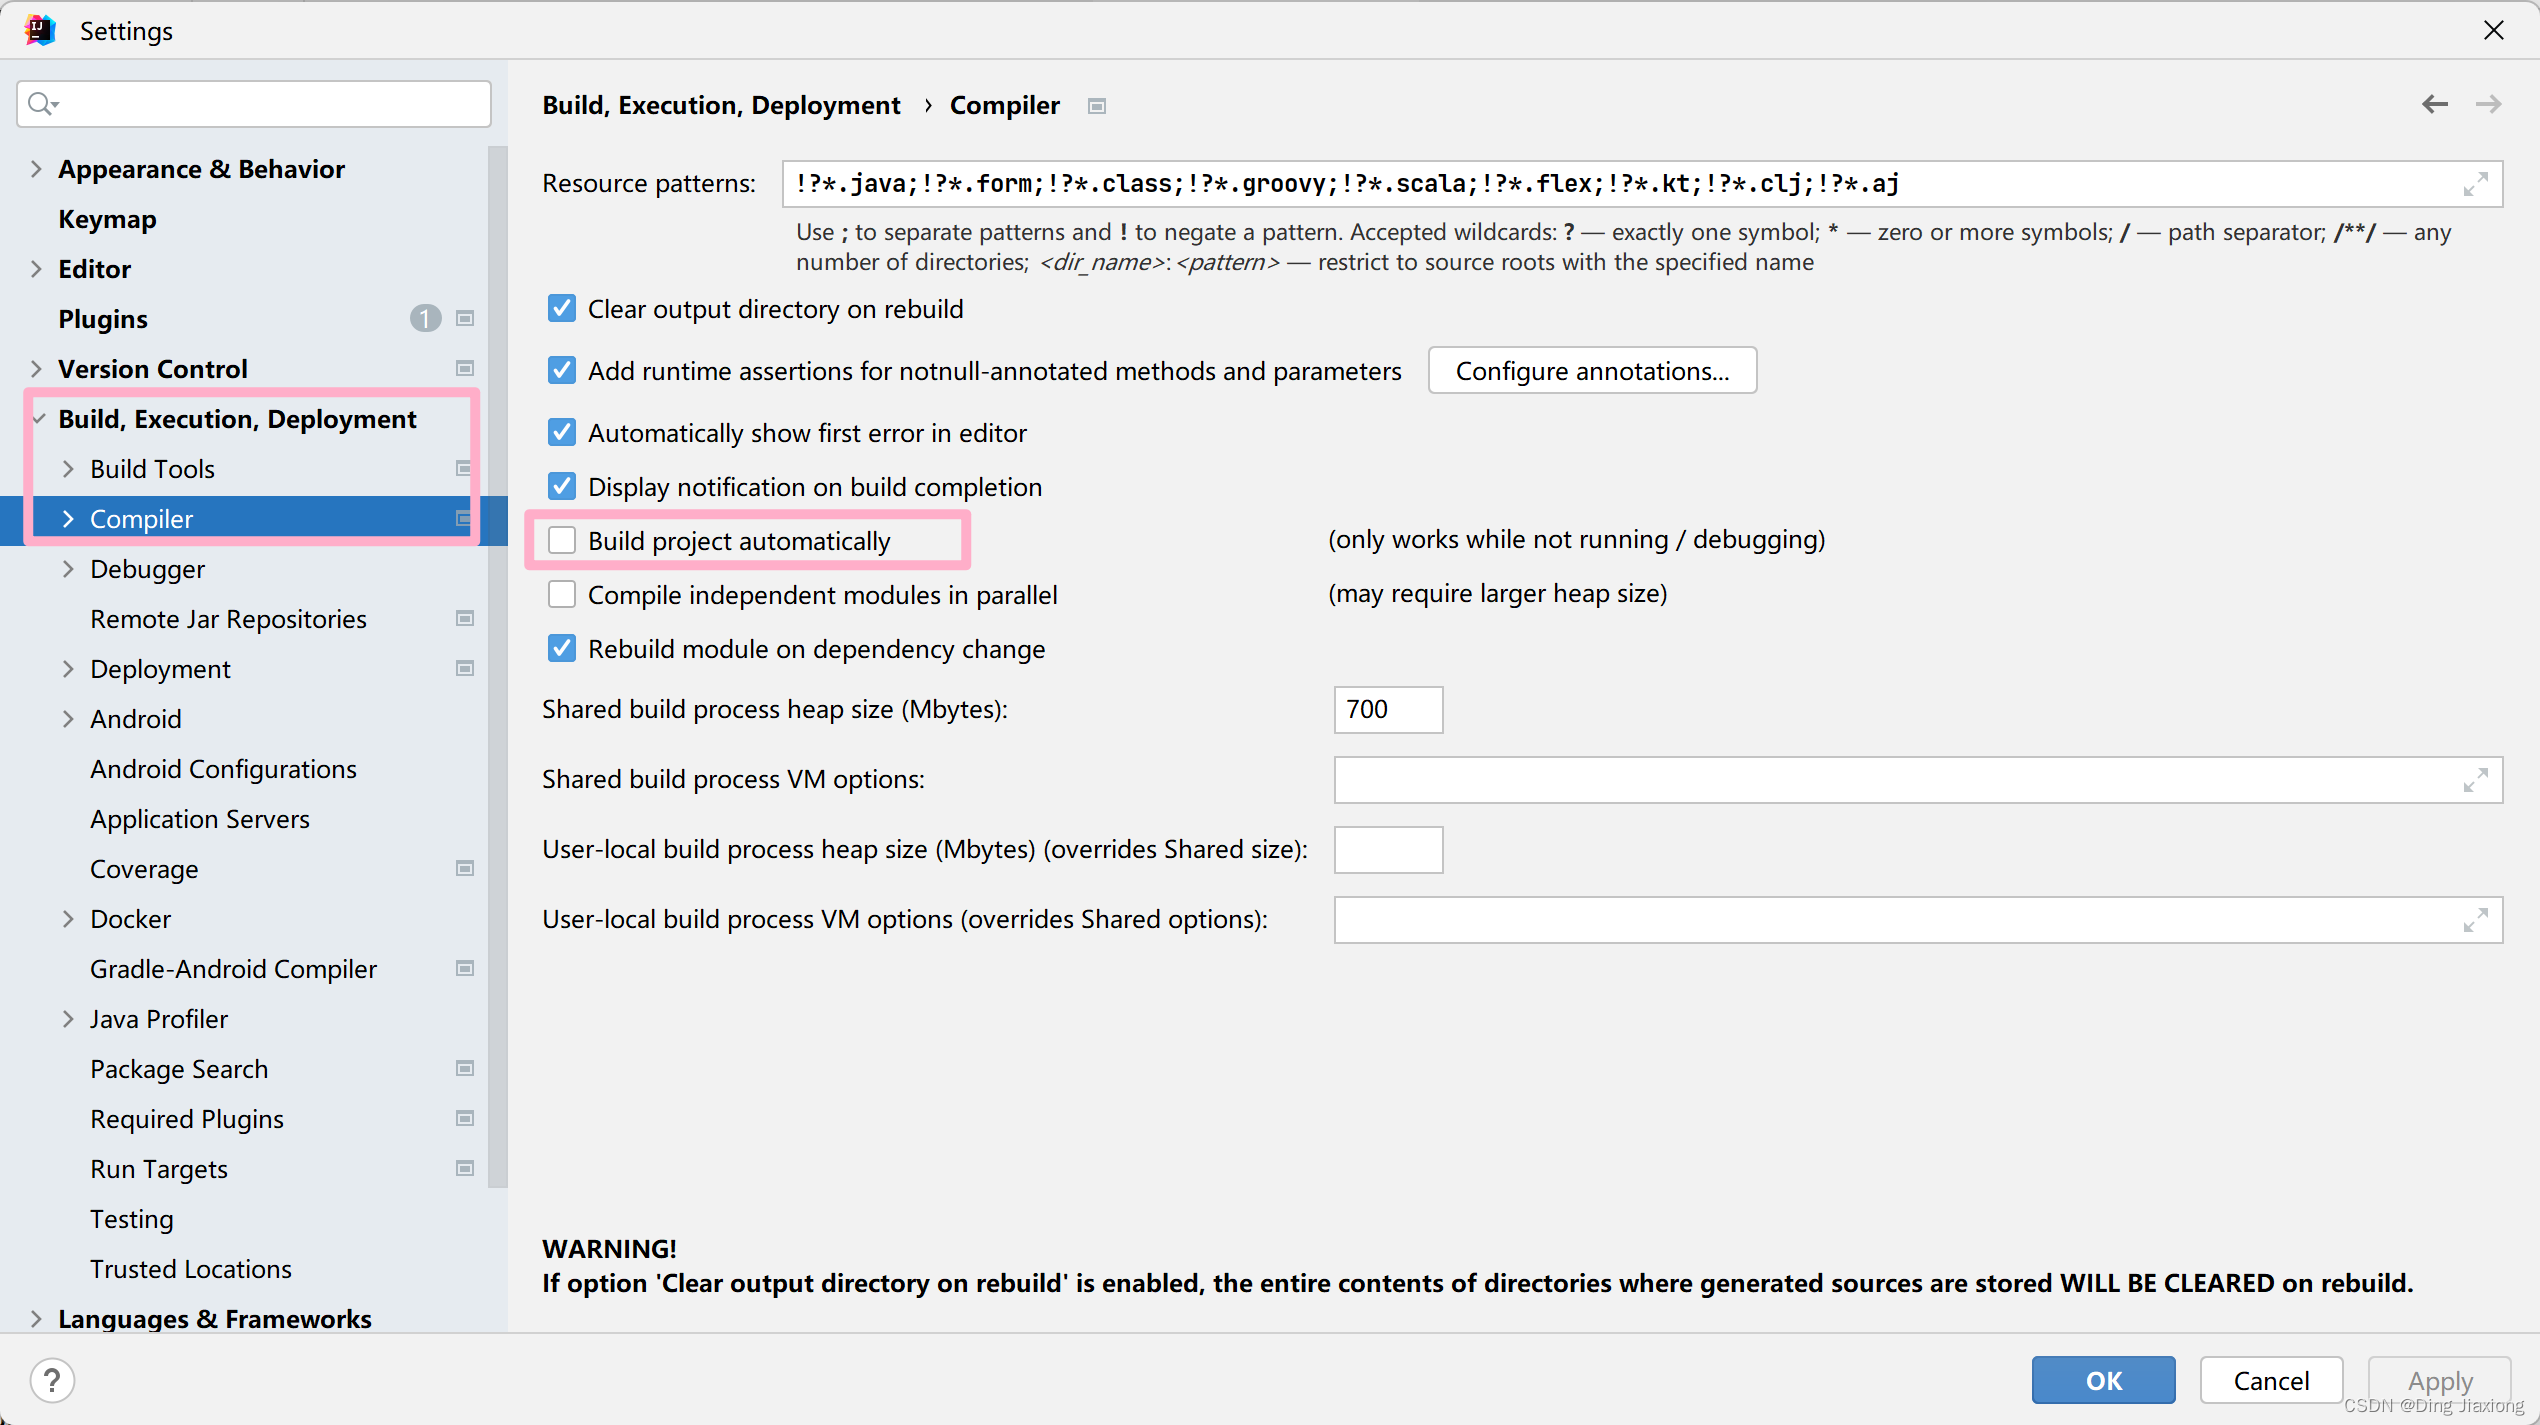The height and width of the screenshot is (1425, 2540).
Task: Click the Plugins update badge showing 1
Action: (425, 319)
